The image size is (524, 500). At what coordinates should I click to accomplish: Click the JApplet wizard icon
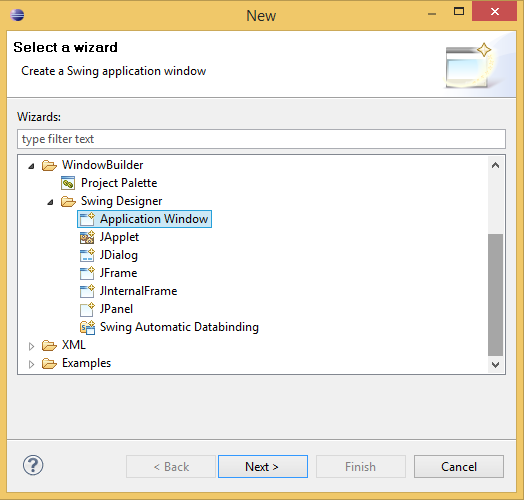click(87, 237)
